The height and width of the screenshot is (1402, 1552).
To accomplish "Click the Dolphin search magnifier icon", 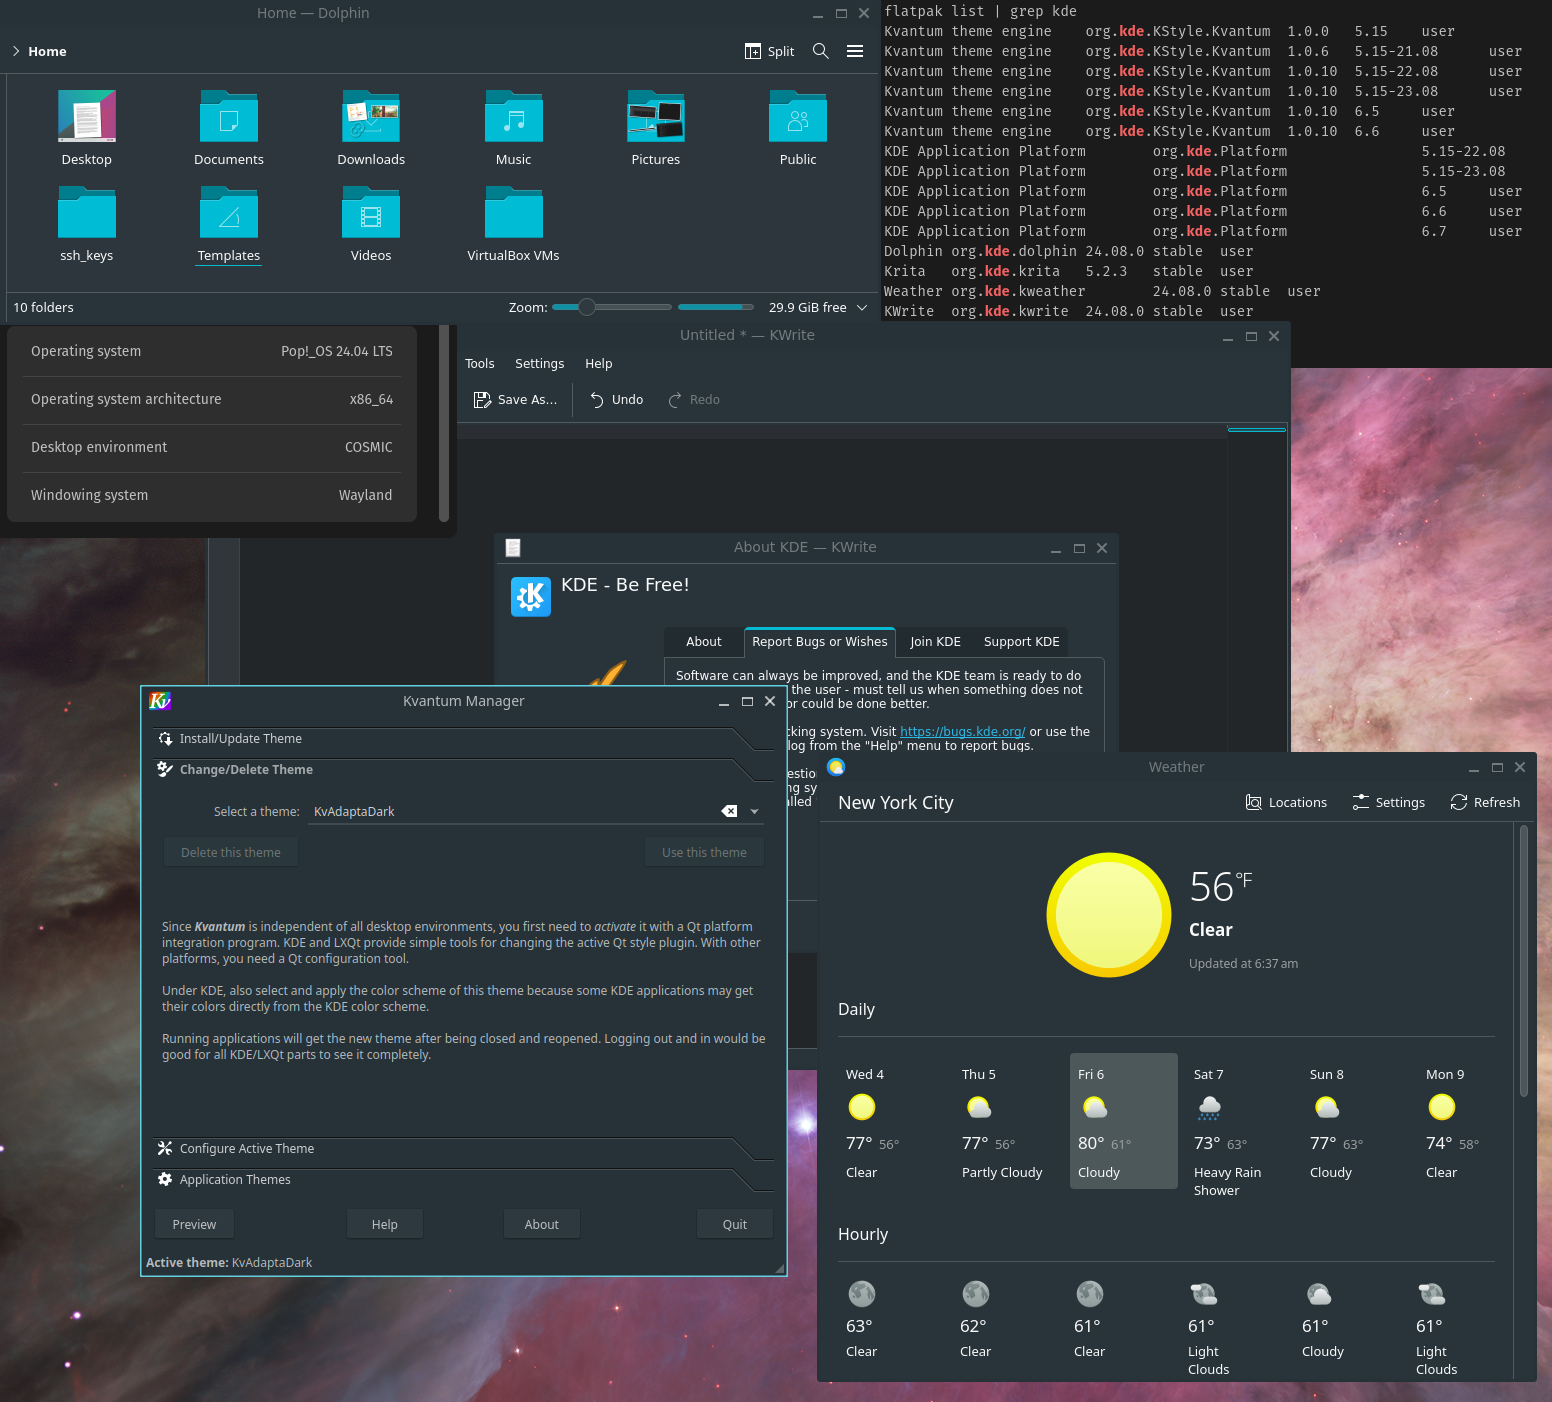I will point(820,51).
